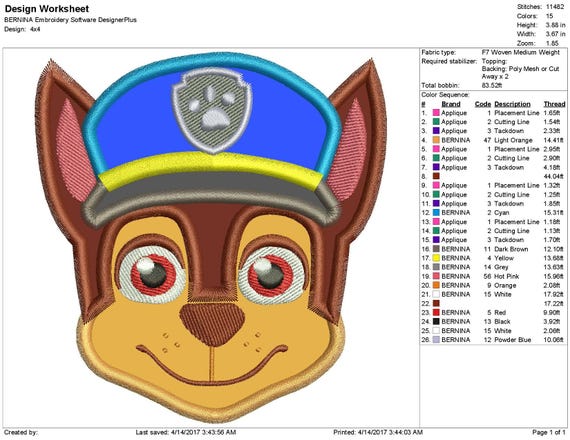Screen dimensions: 570x440
Task: Click the Red description in row 23
Action: click(500, 312)
